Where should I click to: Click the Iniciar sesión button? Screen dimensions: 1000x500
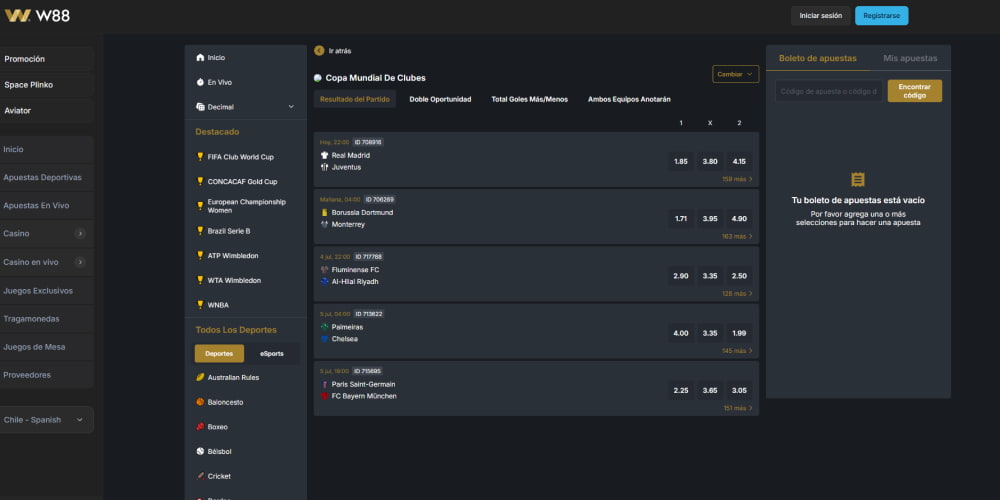821,16
